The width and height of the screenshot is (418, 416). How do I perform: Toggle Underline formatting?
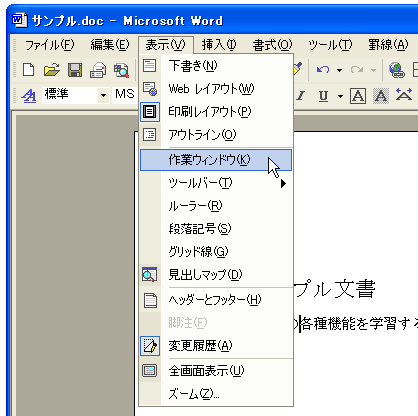323,96
